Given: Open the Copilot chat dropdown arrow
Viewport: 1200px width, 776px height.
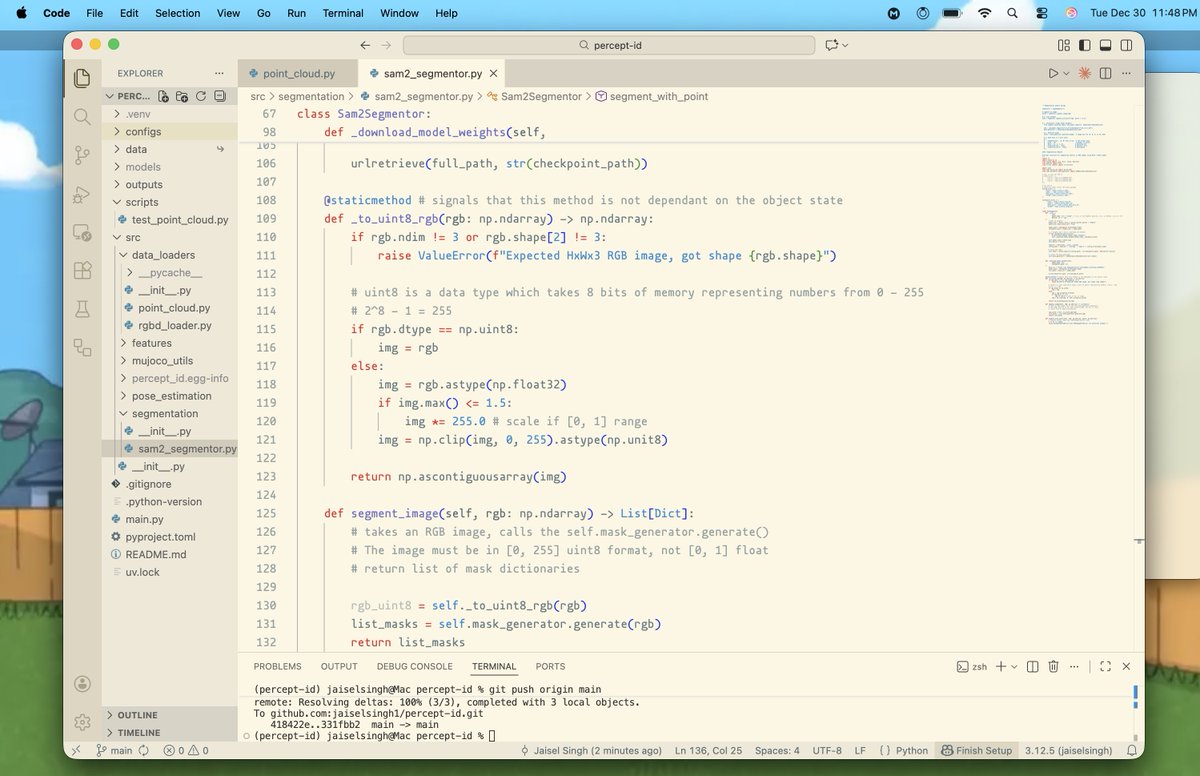Looking at the screenshot, I should 845,45.
